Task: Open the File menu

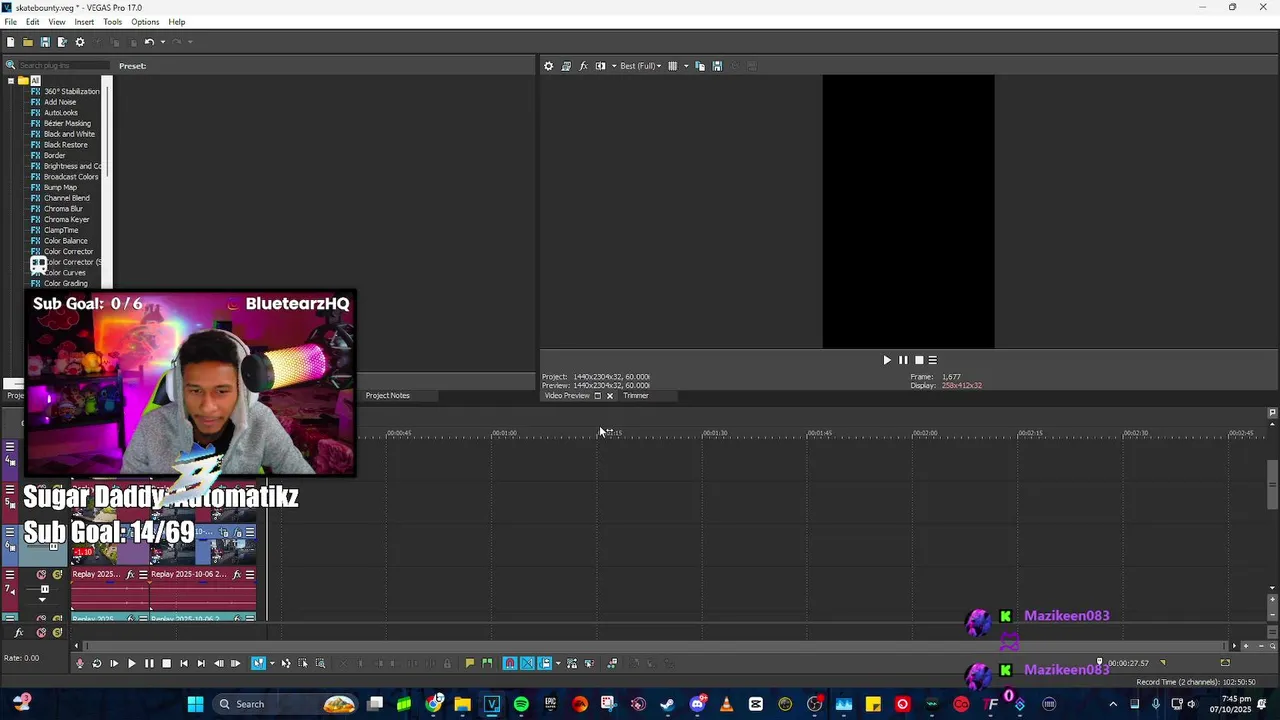Action: 10,22
